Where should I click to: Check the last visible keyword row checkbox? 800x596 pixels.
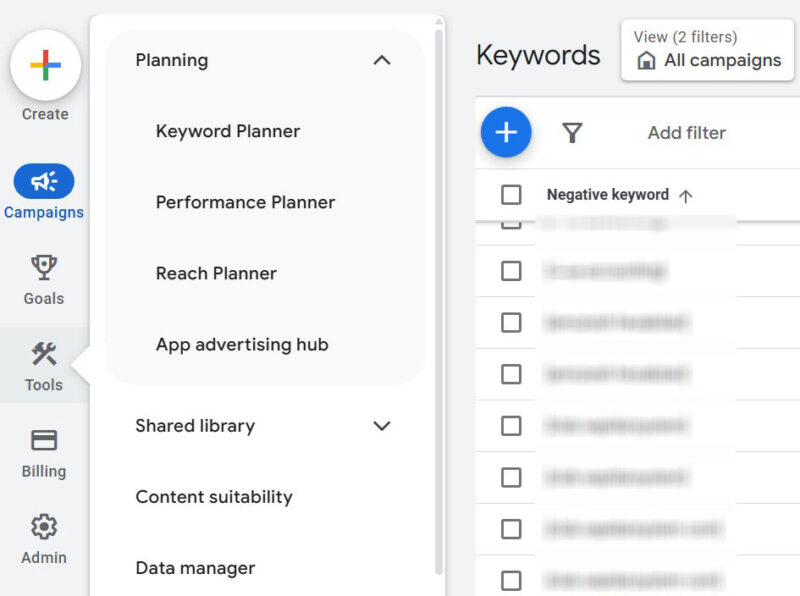point(511,580)
